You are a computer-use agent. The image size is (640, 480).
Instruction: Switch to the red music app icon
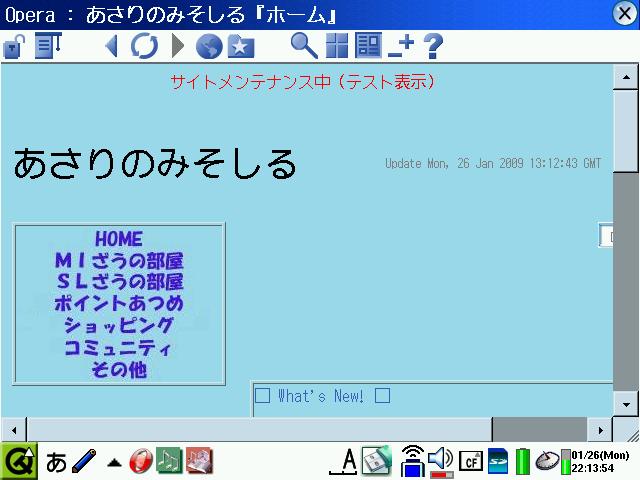[199, 461]
